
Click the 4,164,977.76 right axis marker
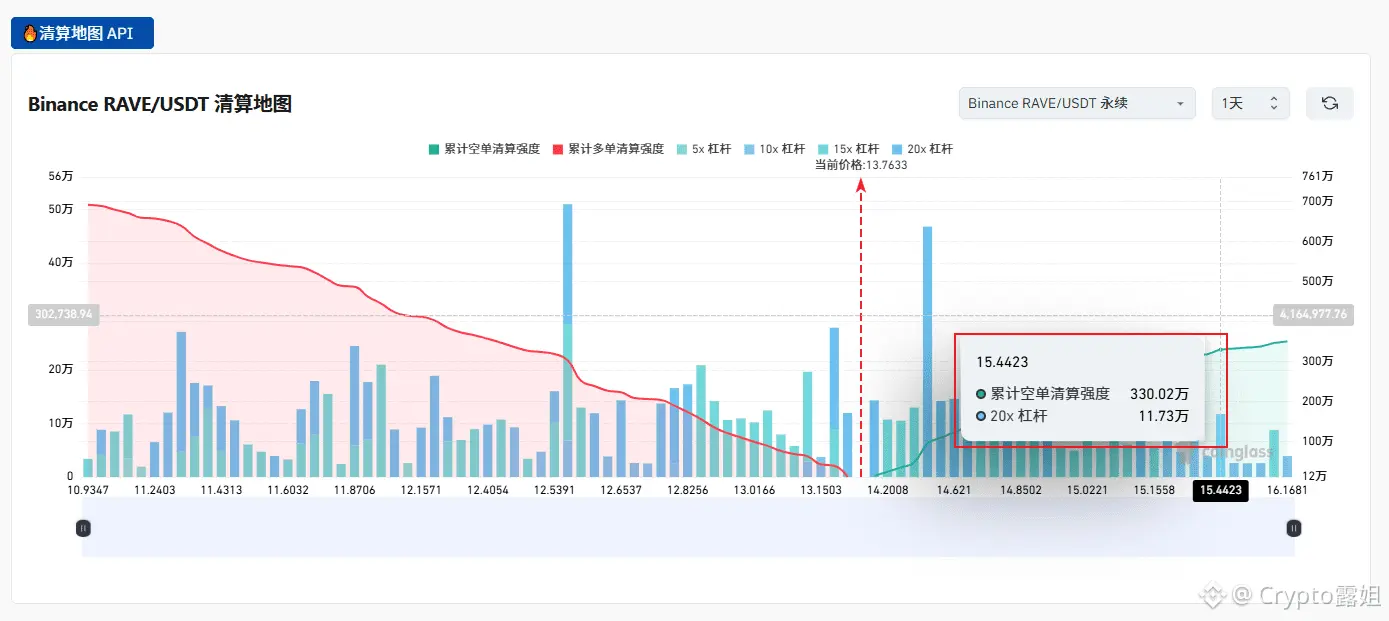pos(1313,314)
